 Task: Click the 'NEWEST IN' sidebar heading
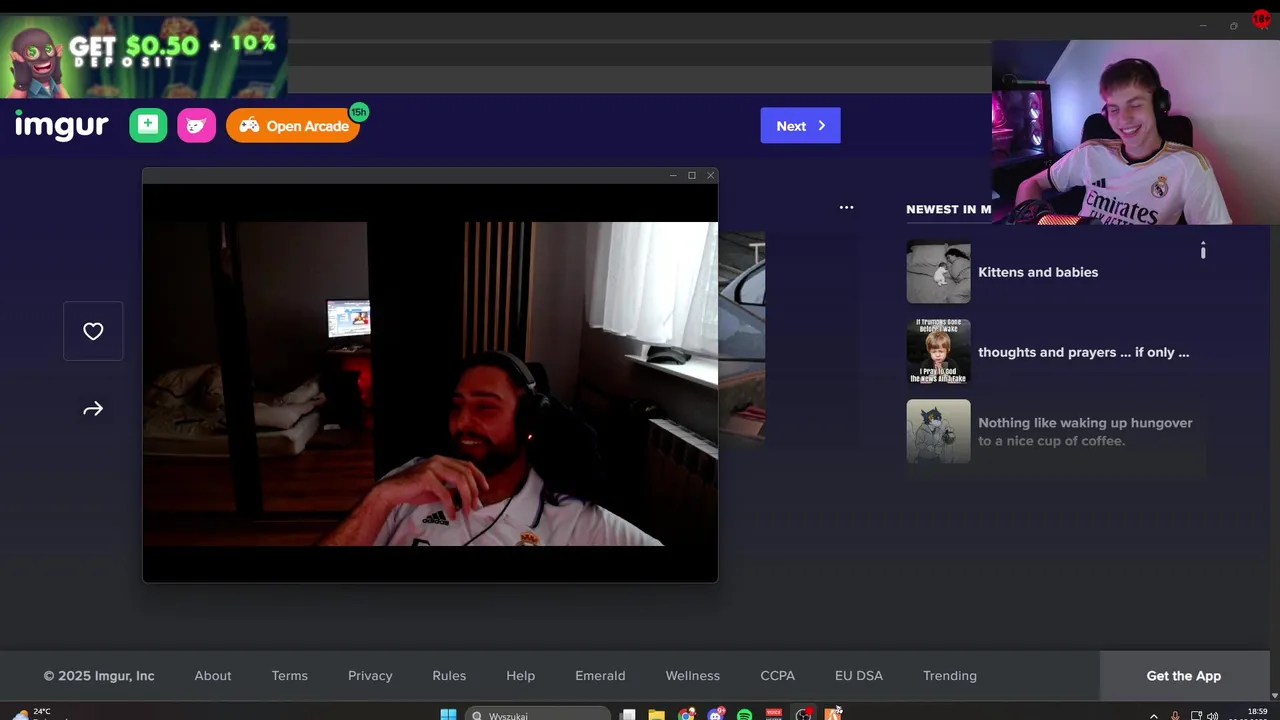(948, 209)
